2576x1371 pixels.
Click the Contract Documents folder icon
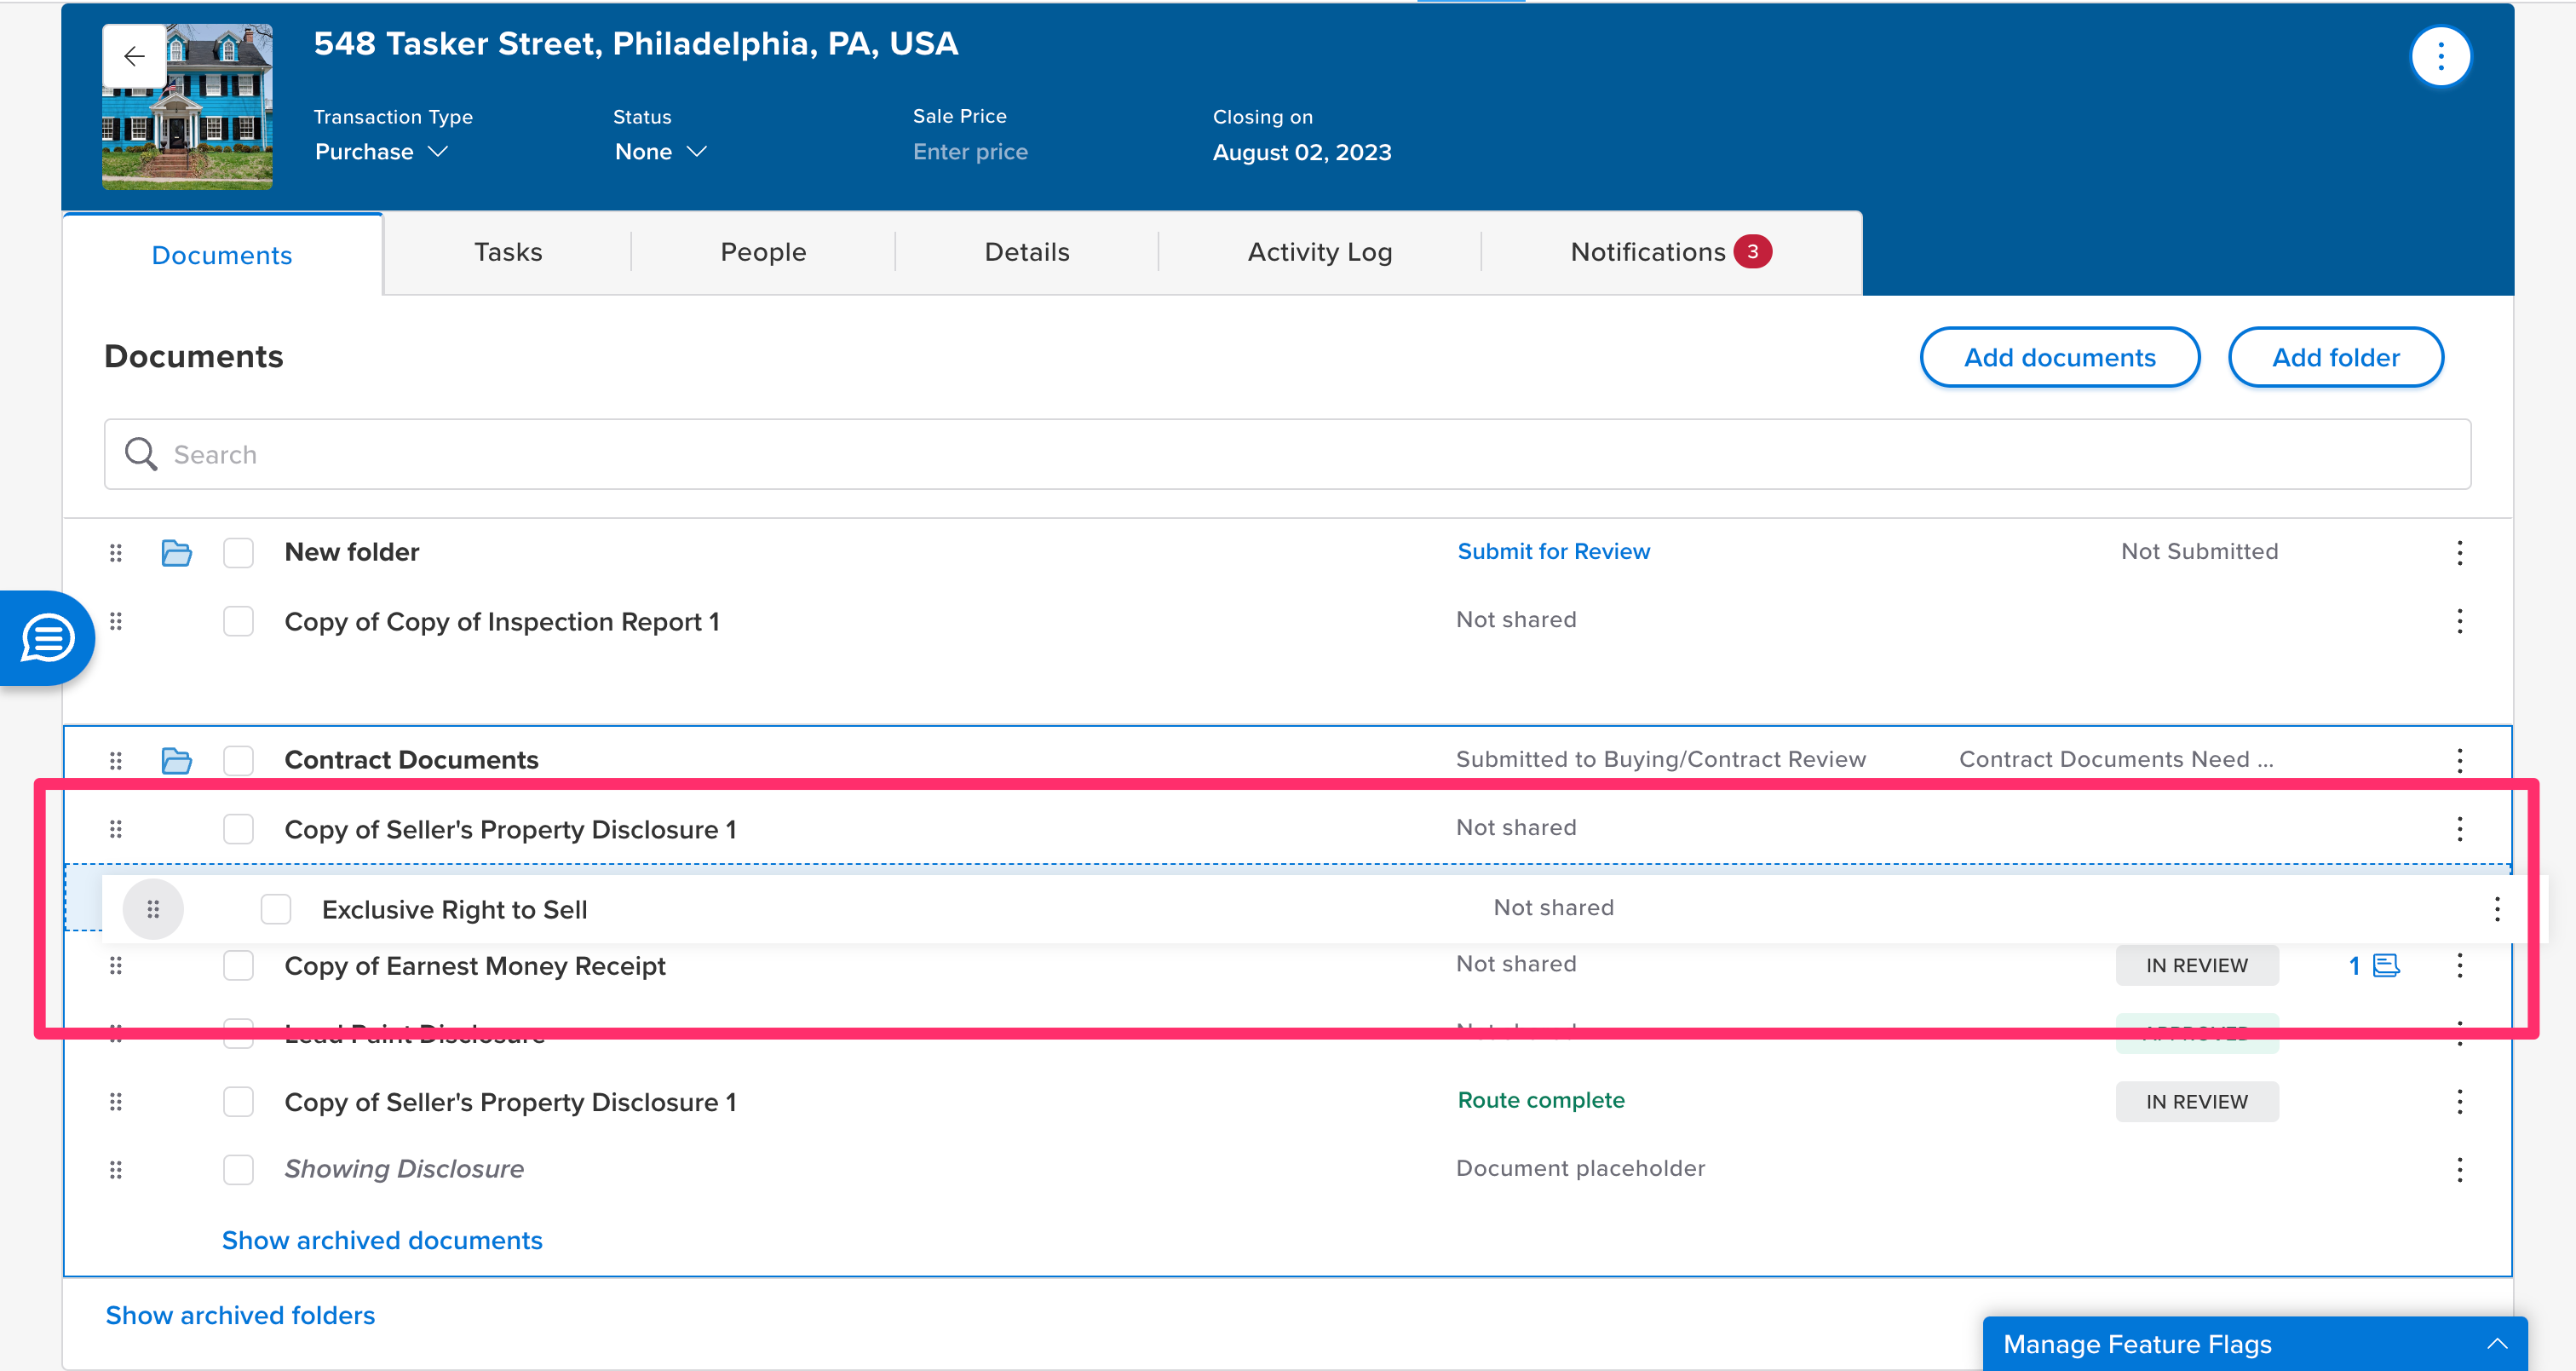click(176, 760)
